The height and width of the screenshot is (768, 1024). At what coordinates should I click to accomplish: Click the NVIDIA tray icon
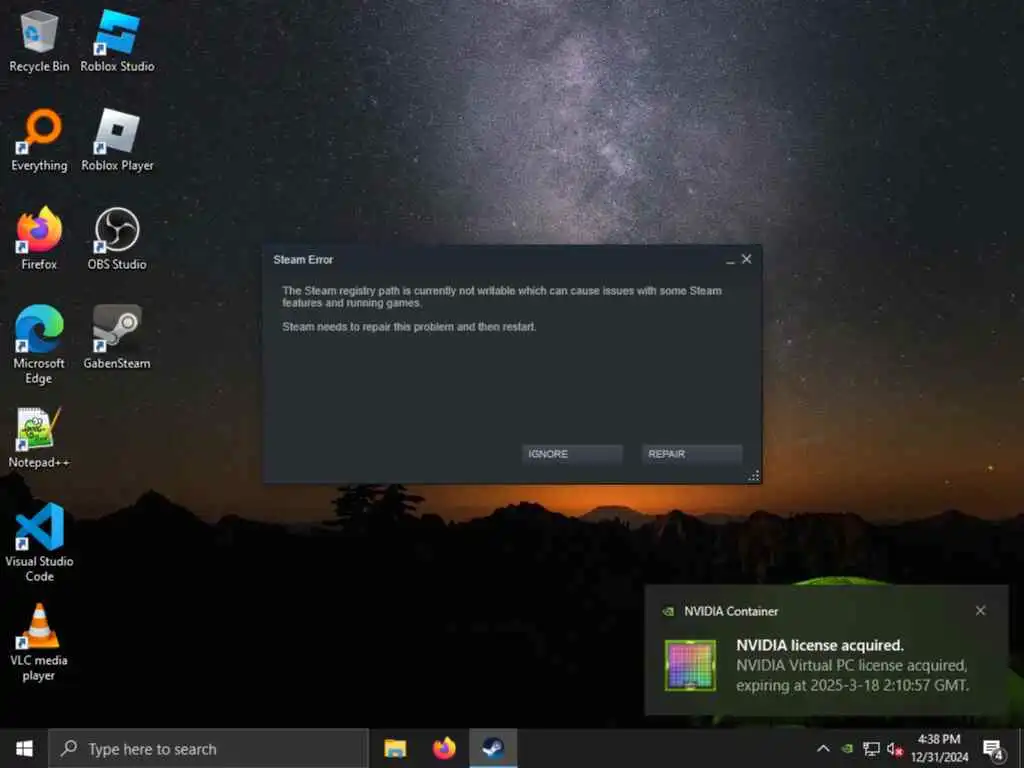(847, 749)
